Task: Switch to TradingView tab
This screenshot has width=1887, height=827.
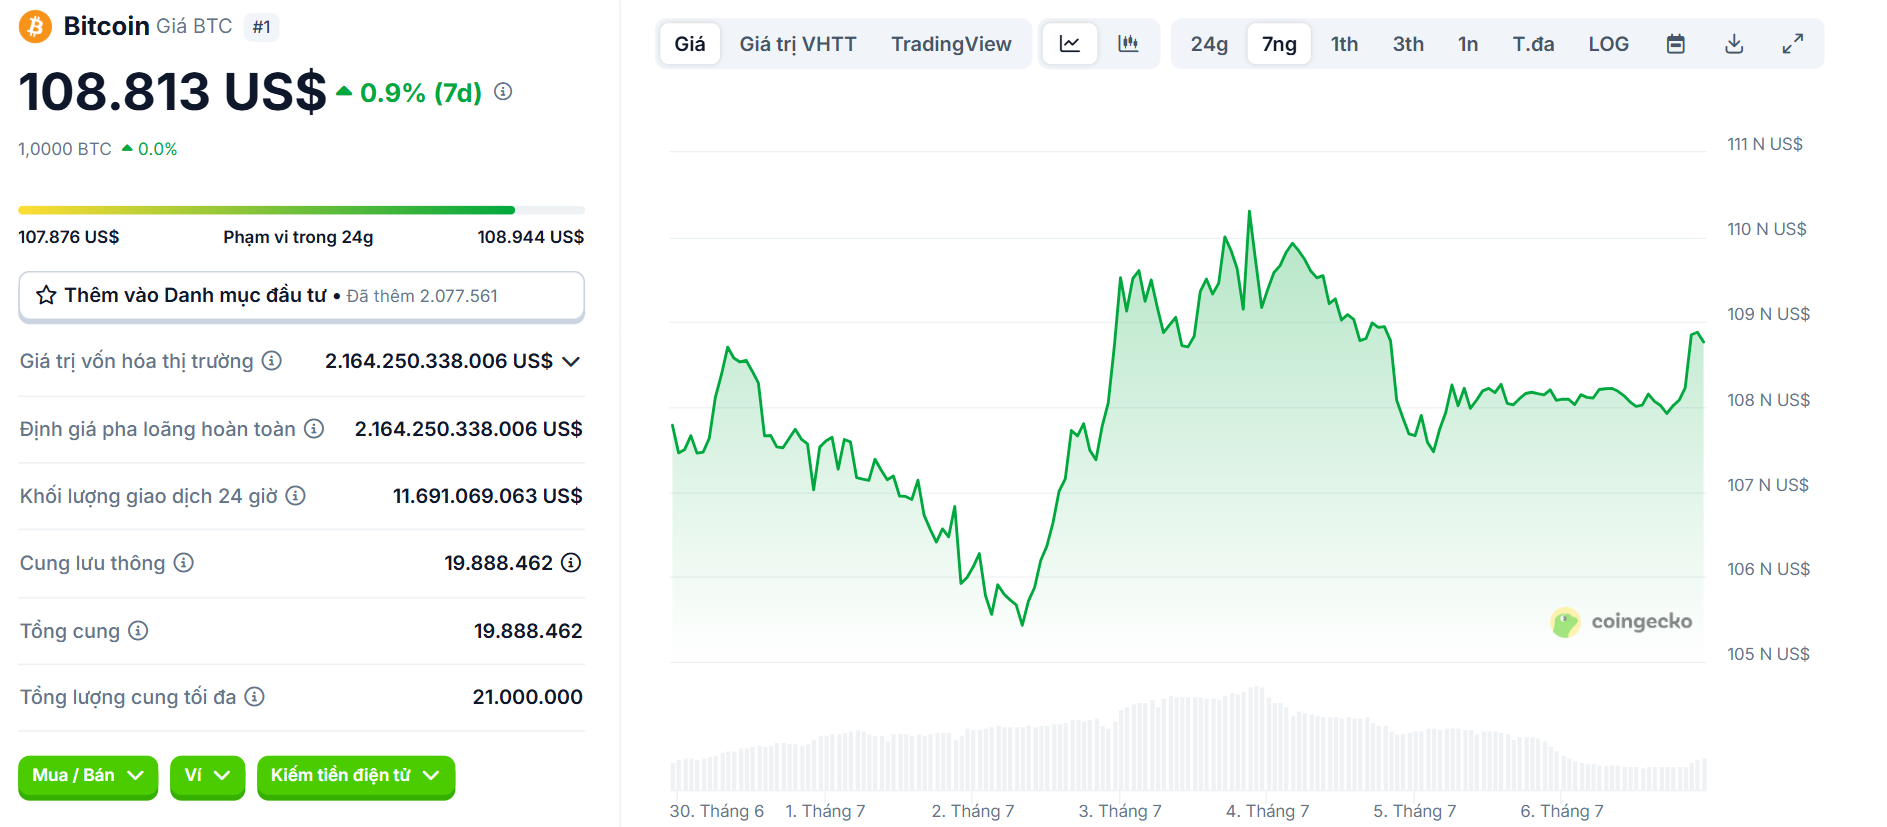Action: tap(951, 44)
